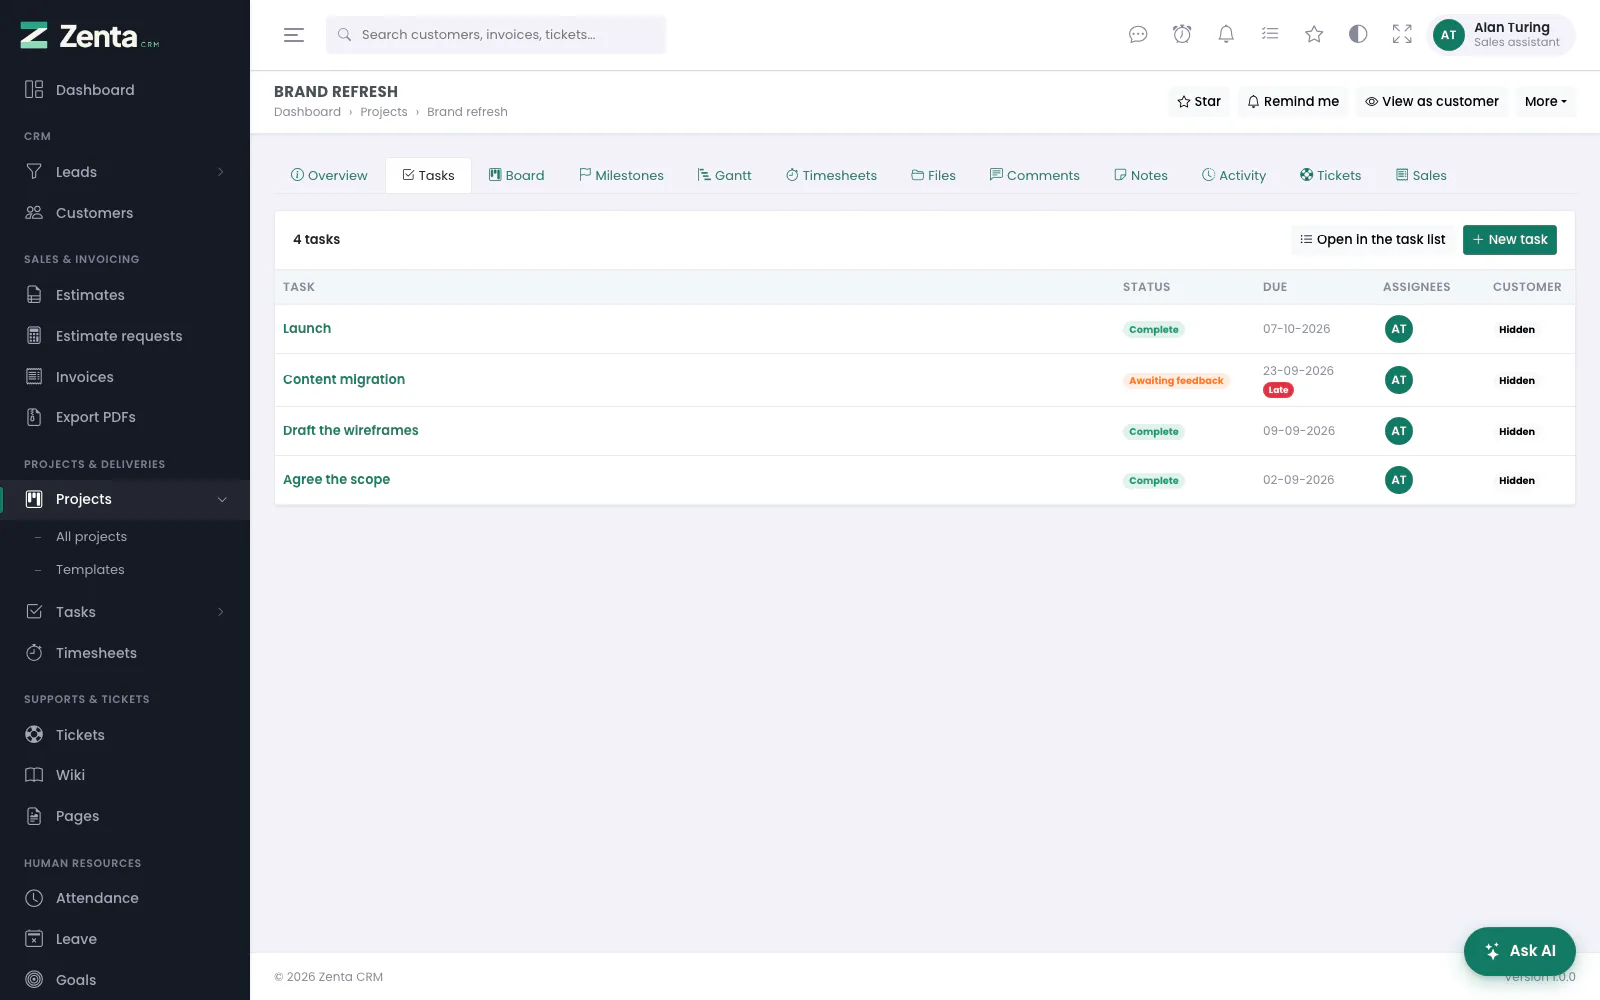Image resolution: width=1600 pixels, height=1000 pixels.
Task: Open the Content migration task
Action: pyautogui.click(x=344, y=380)
